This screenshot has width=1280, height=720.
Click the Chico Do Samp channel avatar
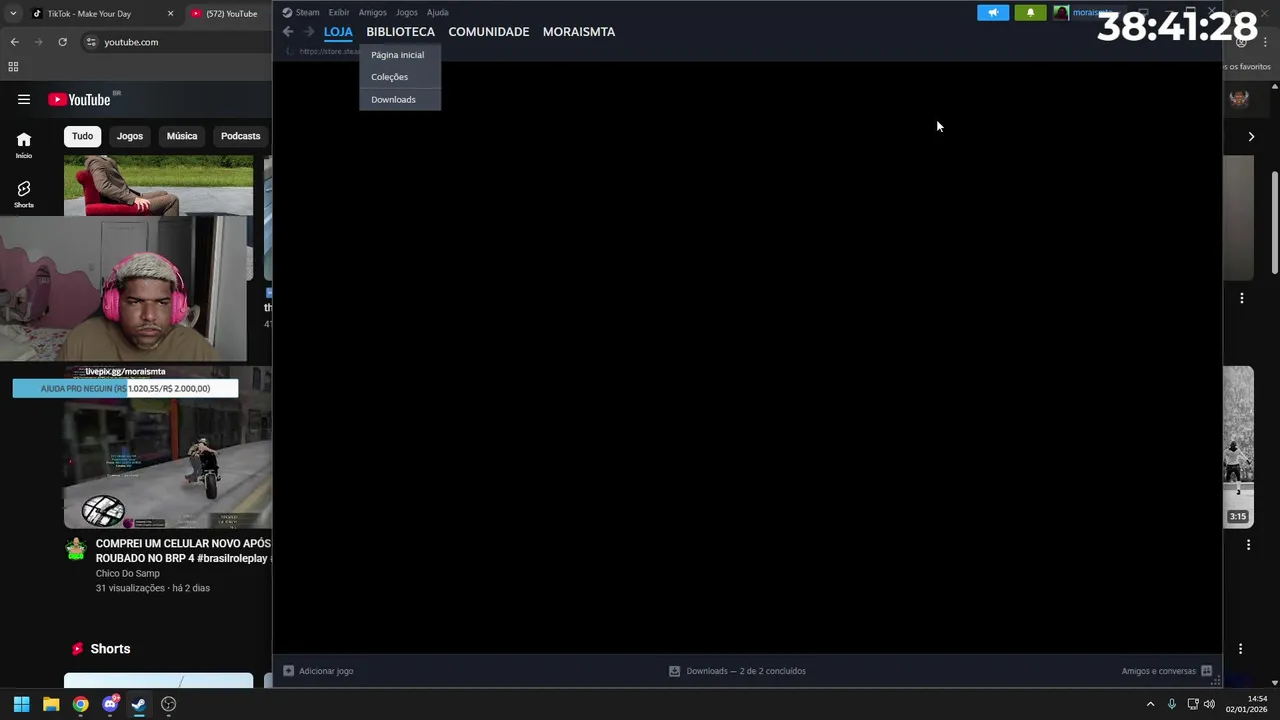tap(76, 549)
